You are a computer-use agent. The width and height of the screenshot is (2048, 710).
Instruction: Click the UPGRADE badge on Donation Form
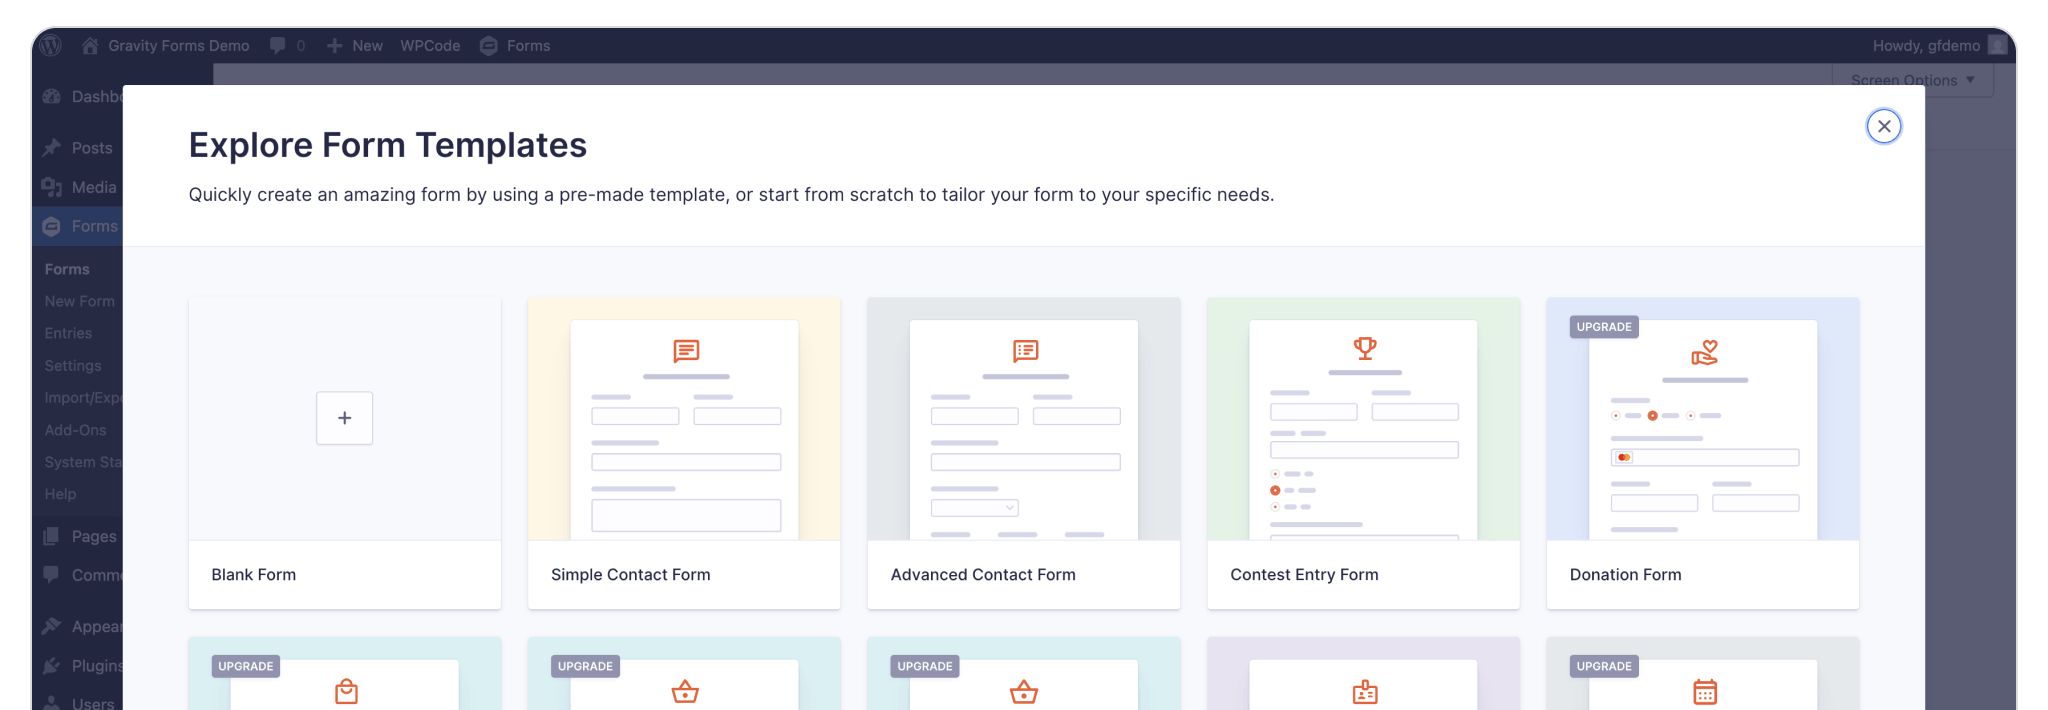pyautogui.click(x=1604, y=327)
